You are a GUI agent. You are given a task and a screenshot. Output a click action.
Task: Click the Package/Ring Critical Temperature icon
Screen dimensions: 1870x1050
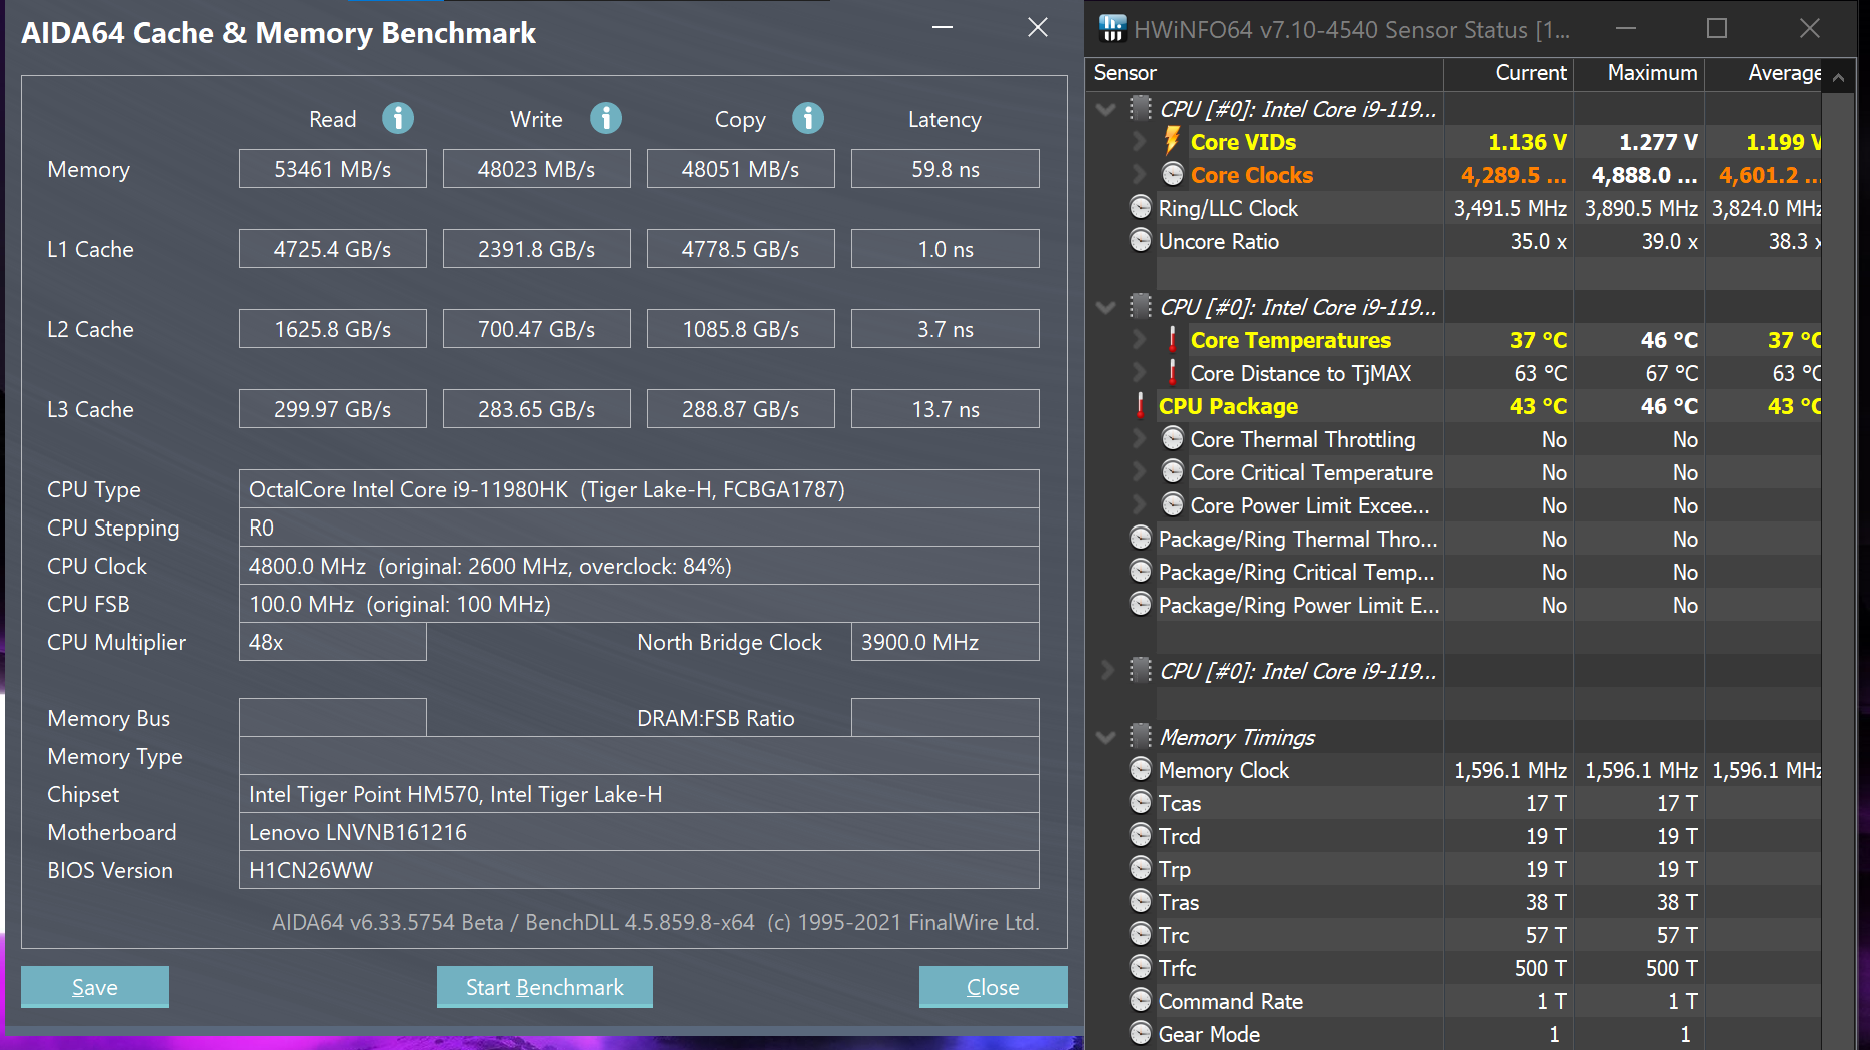[1141, 572]
